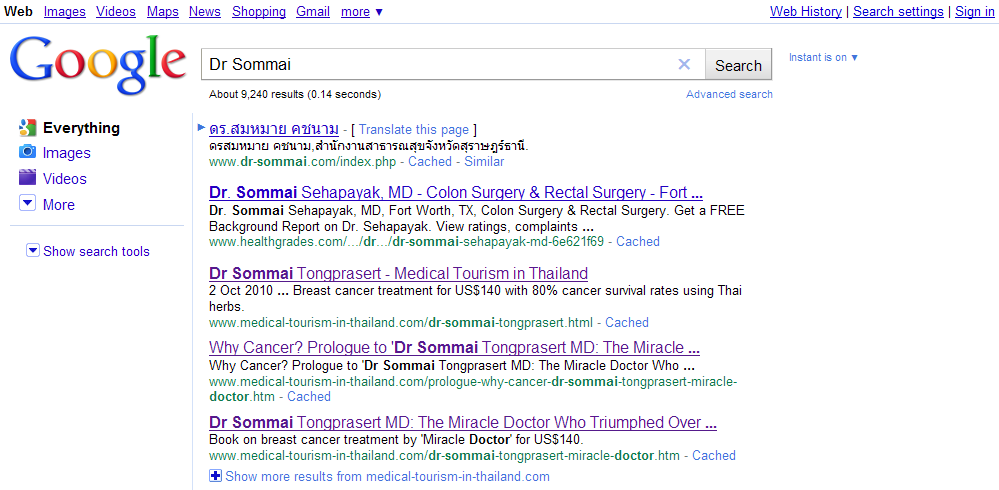The image size is (999, 490).
Task: Click Sign in link
Action: [974, 12]
